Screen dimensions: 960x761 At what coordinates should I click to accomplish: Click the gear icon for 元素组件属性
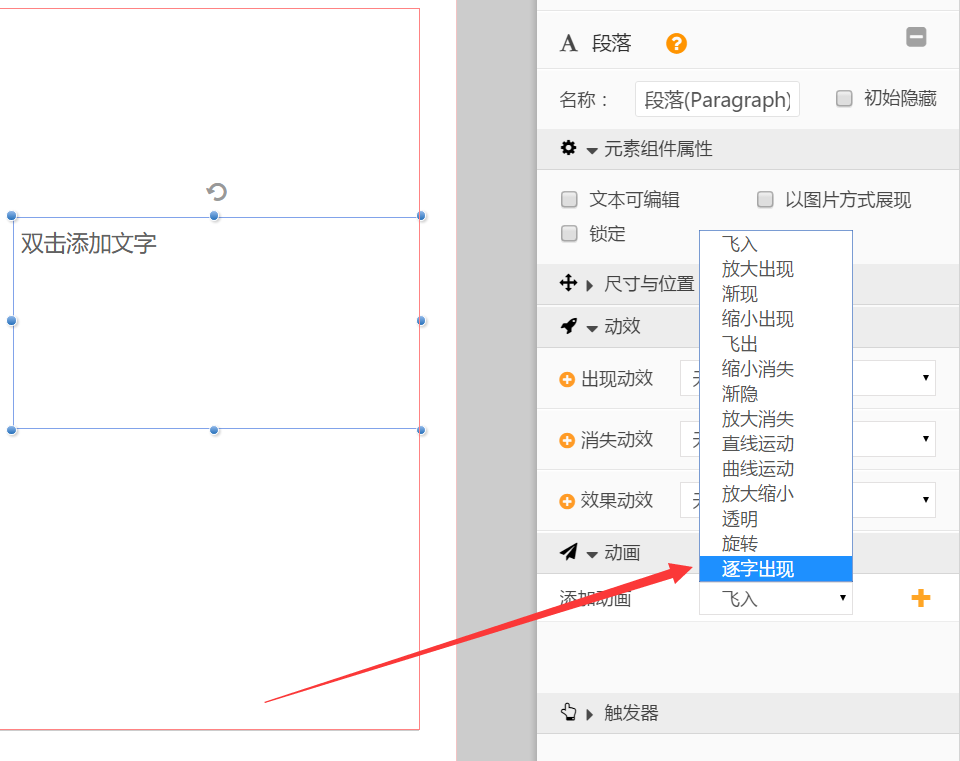tap(568, 148)
